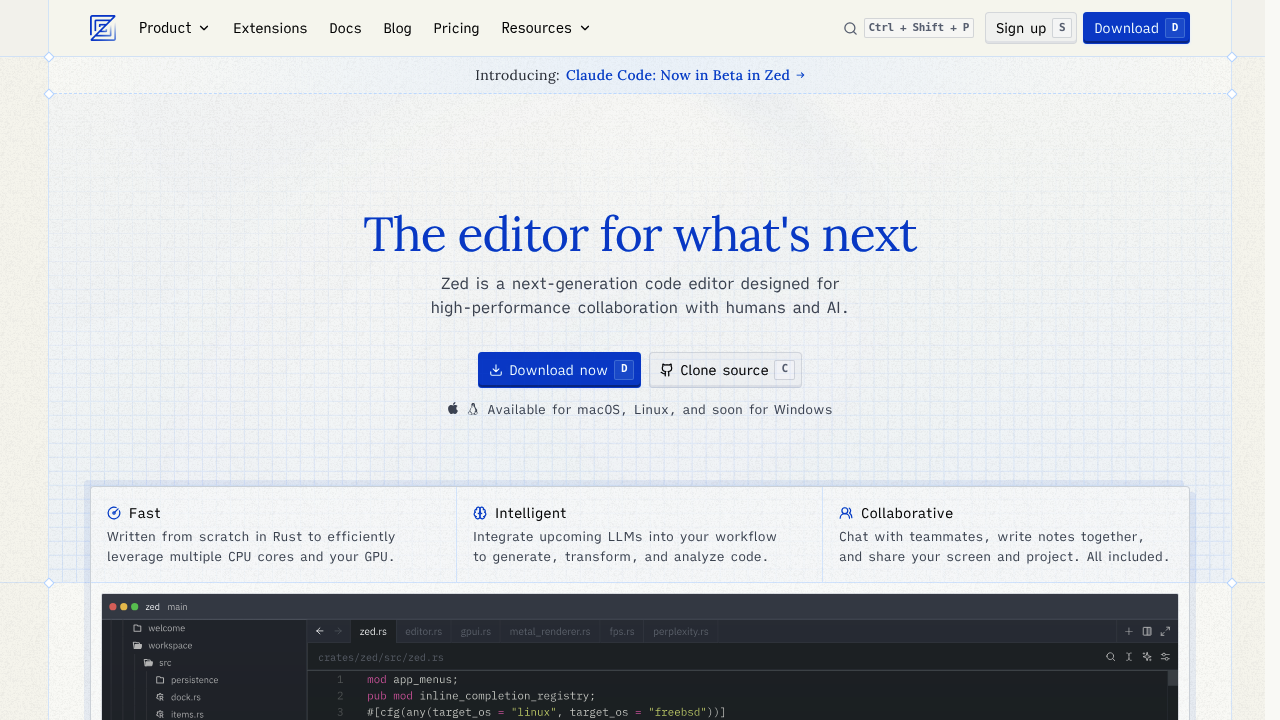
Task: Open the Claude Code beta announcement link
Action: click(x=685, y=75)
